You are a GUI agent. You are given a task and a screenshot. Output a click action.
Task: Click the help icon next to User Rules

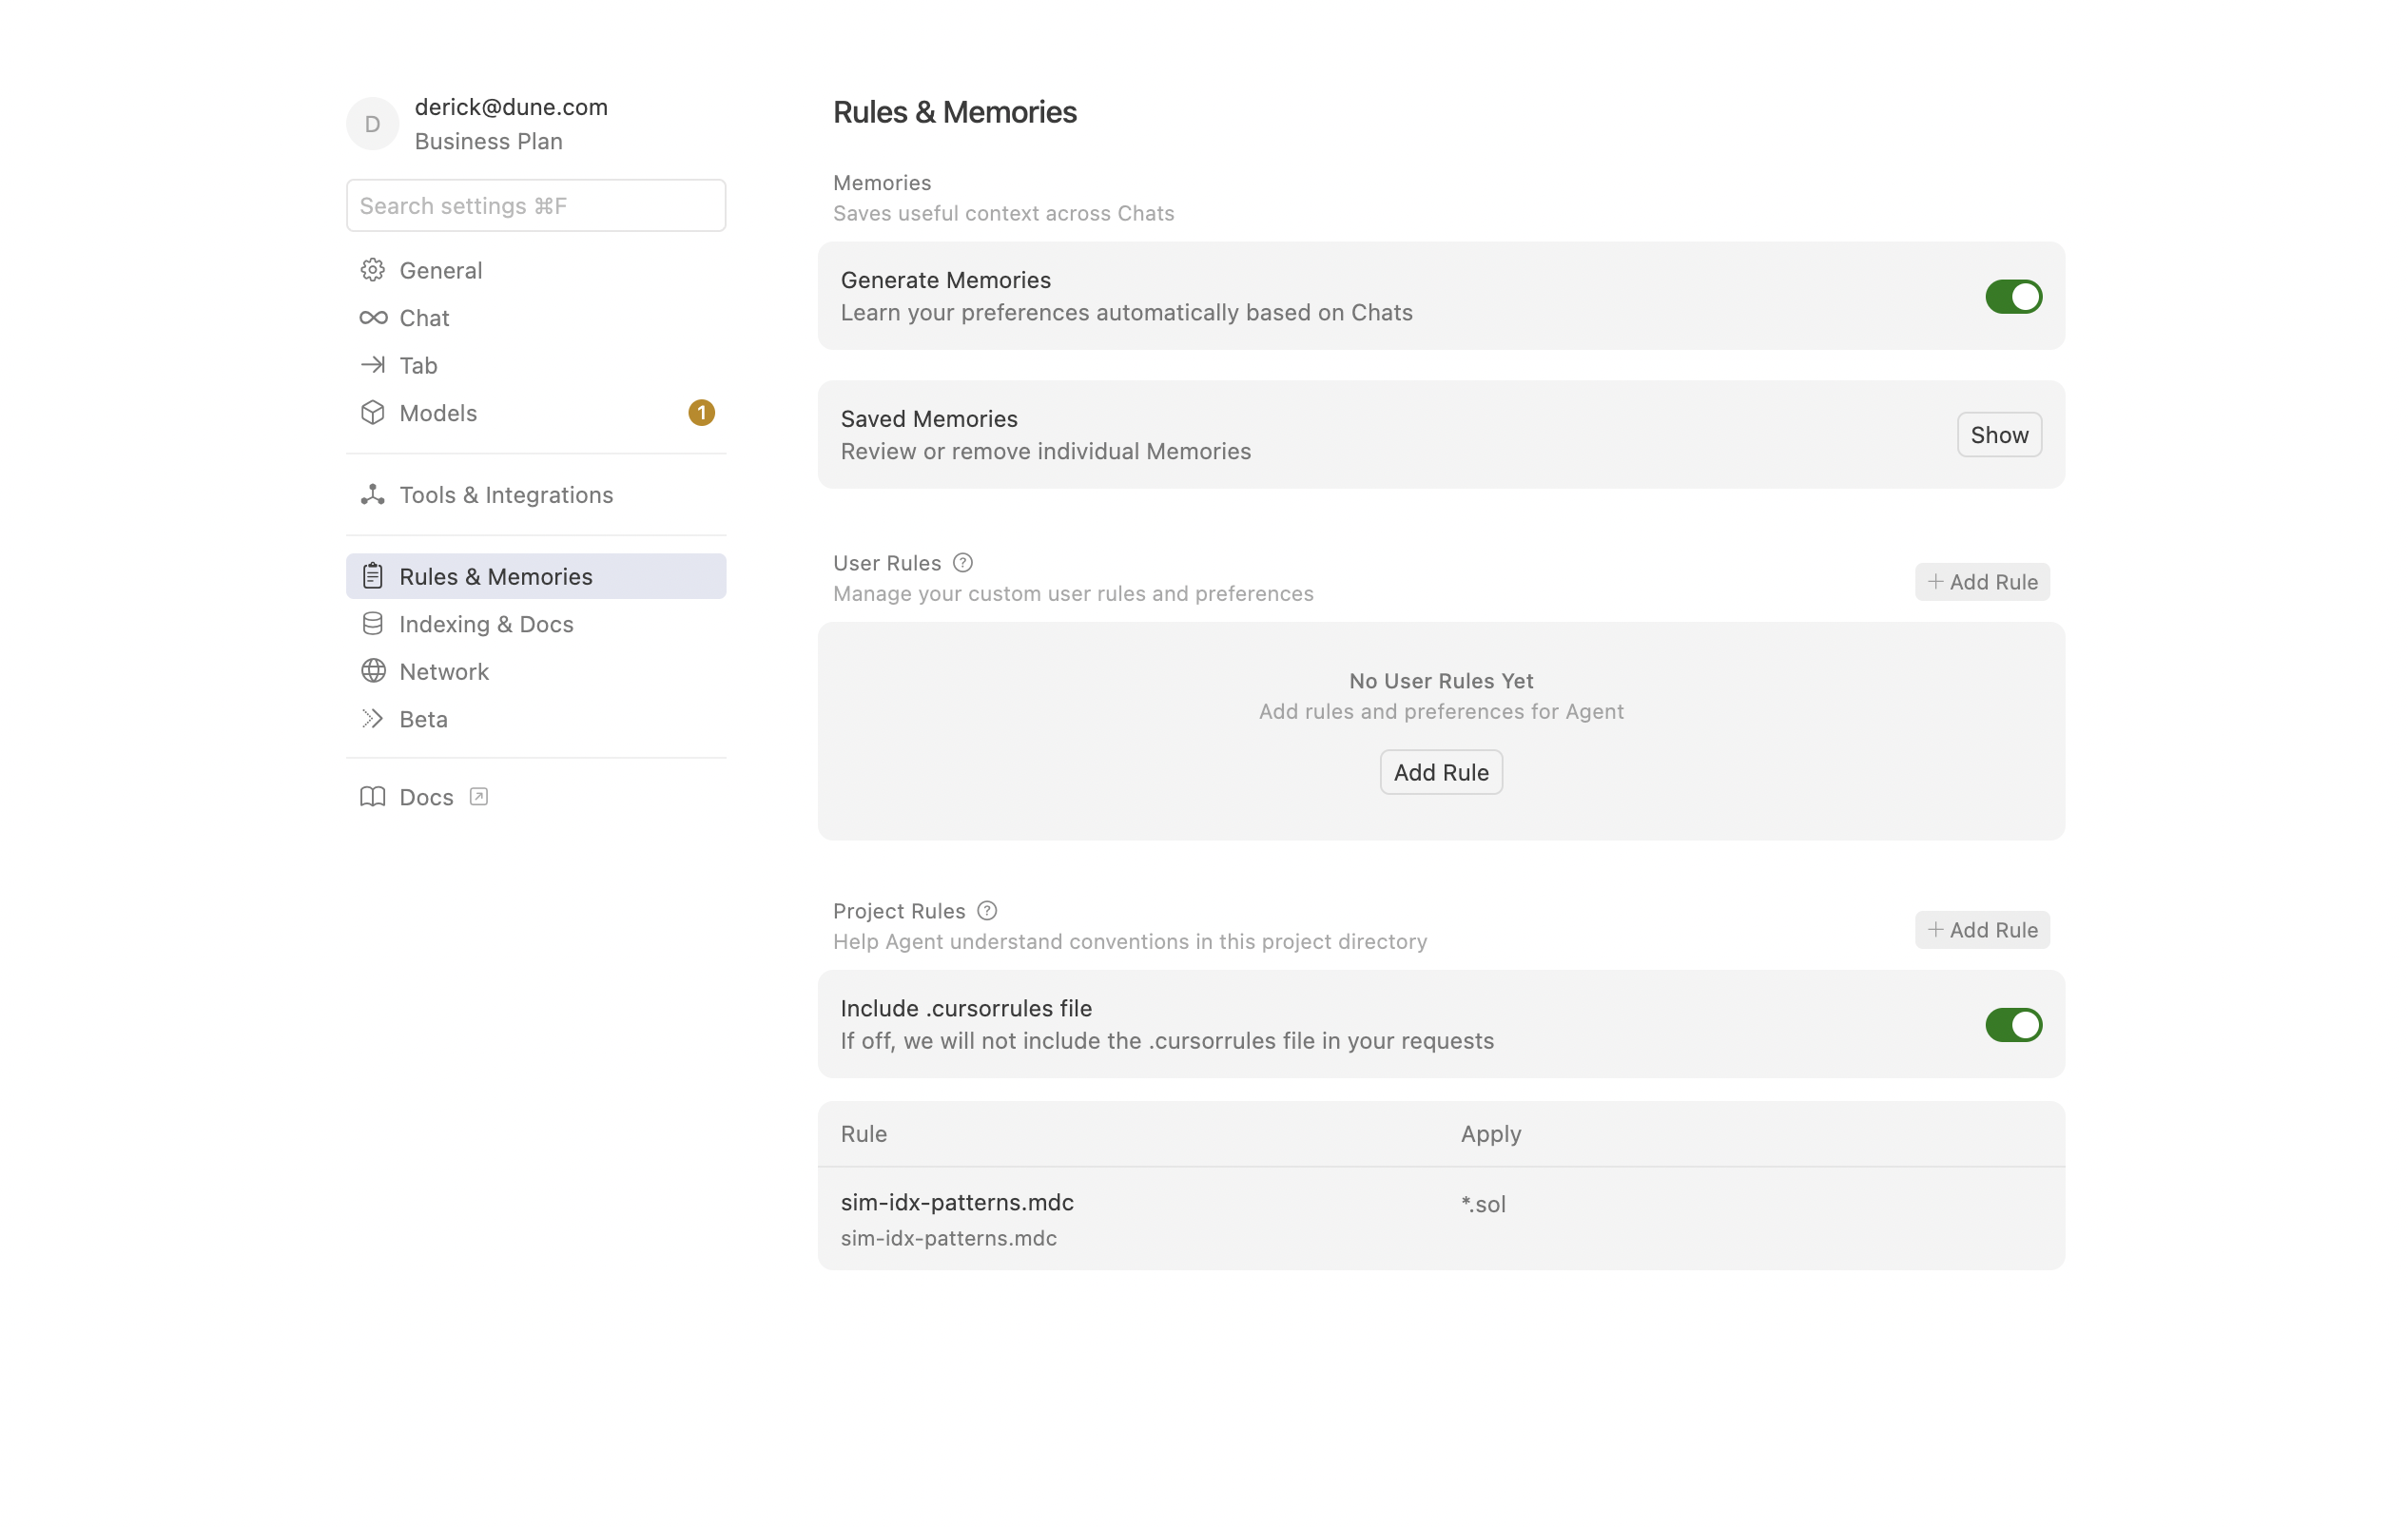(x=962, y=563)
